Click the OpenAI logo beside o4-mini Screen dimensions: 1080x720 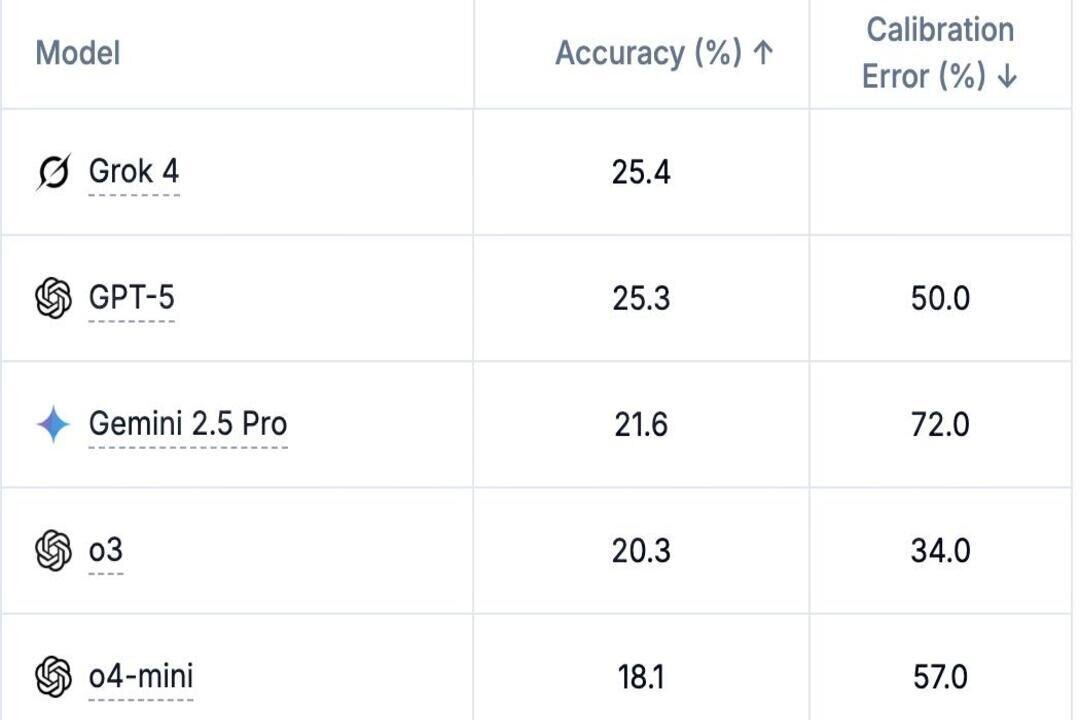(x=53, y=677)
